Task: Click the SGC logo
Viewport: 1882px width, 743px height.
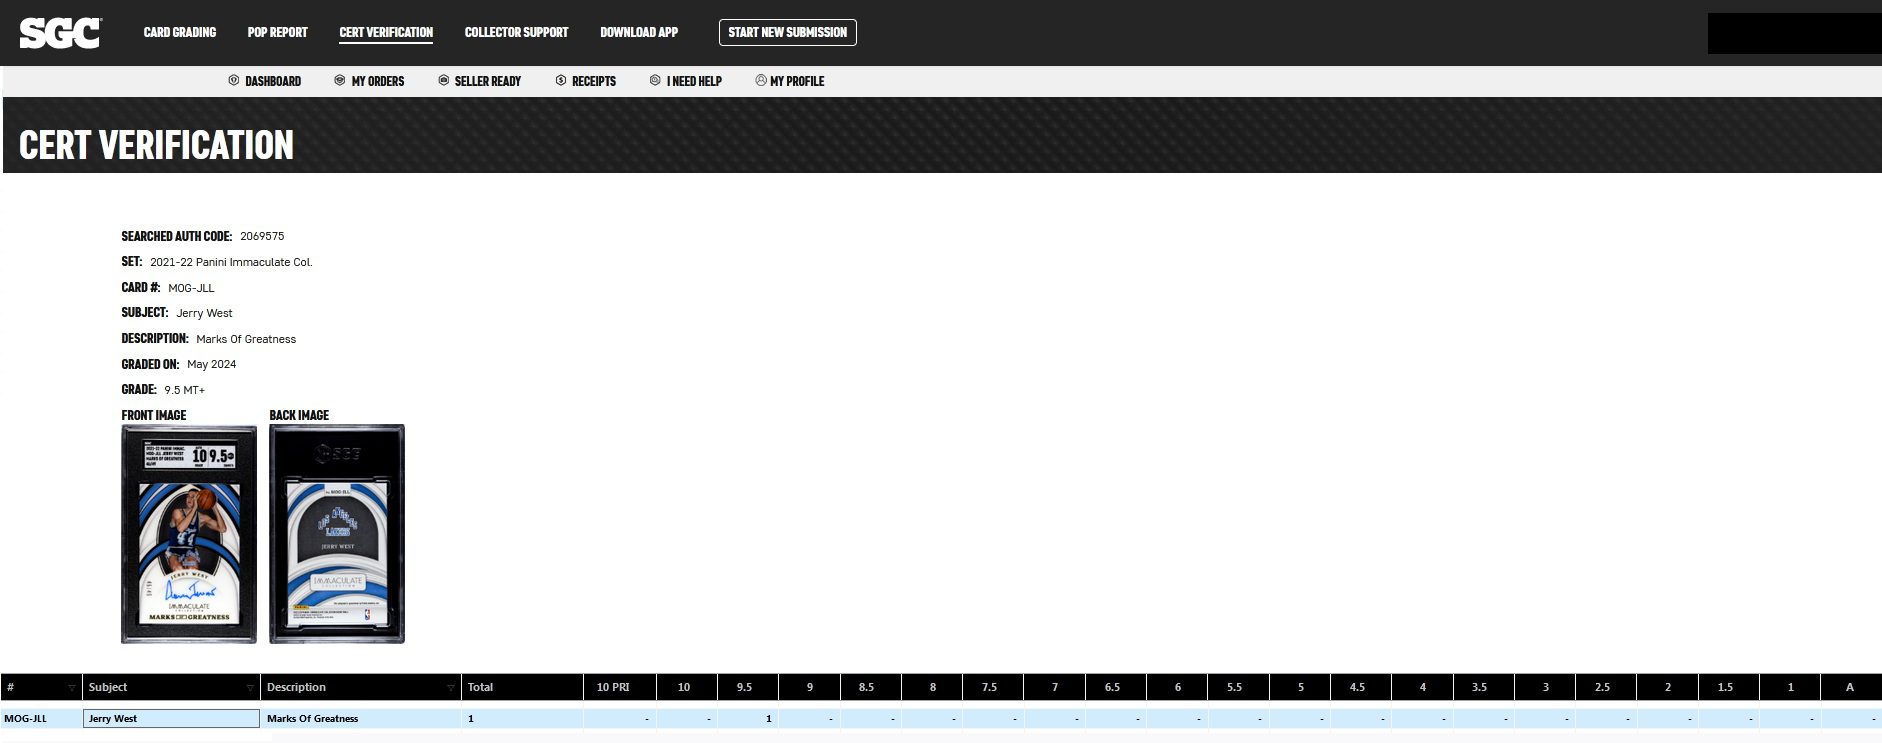Action: 60,33
